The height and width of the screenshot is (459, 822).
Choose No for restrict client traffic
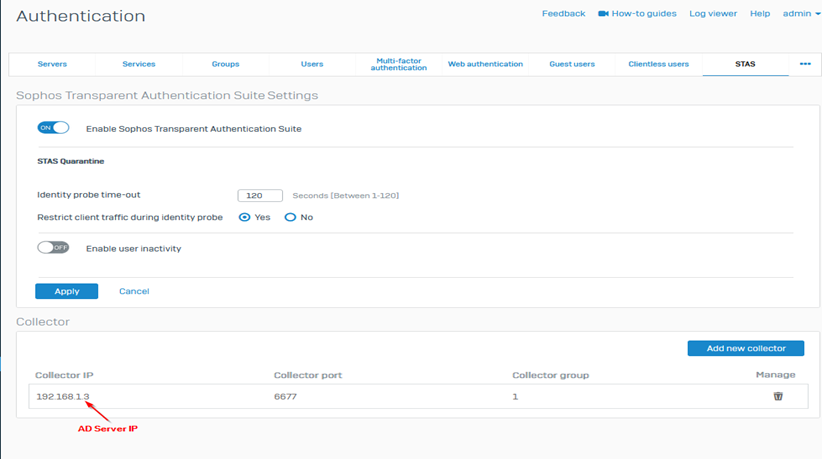(x=291, y=217)
